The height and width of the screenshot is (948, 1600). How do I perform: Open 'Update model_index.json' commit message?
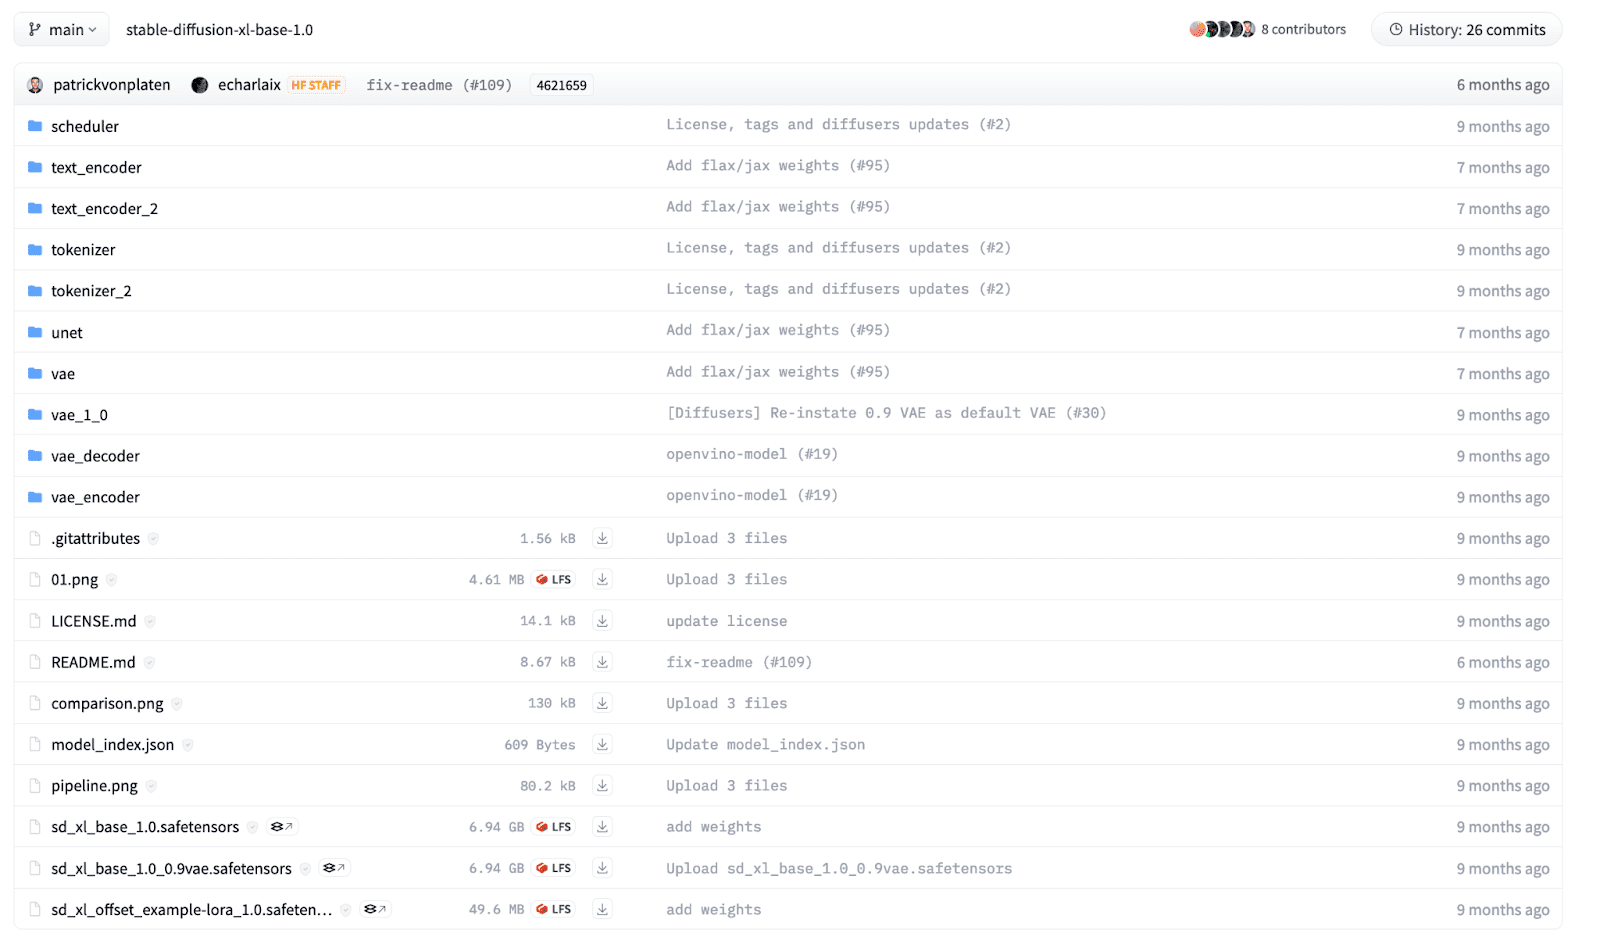coord(766,744)
